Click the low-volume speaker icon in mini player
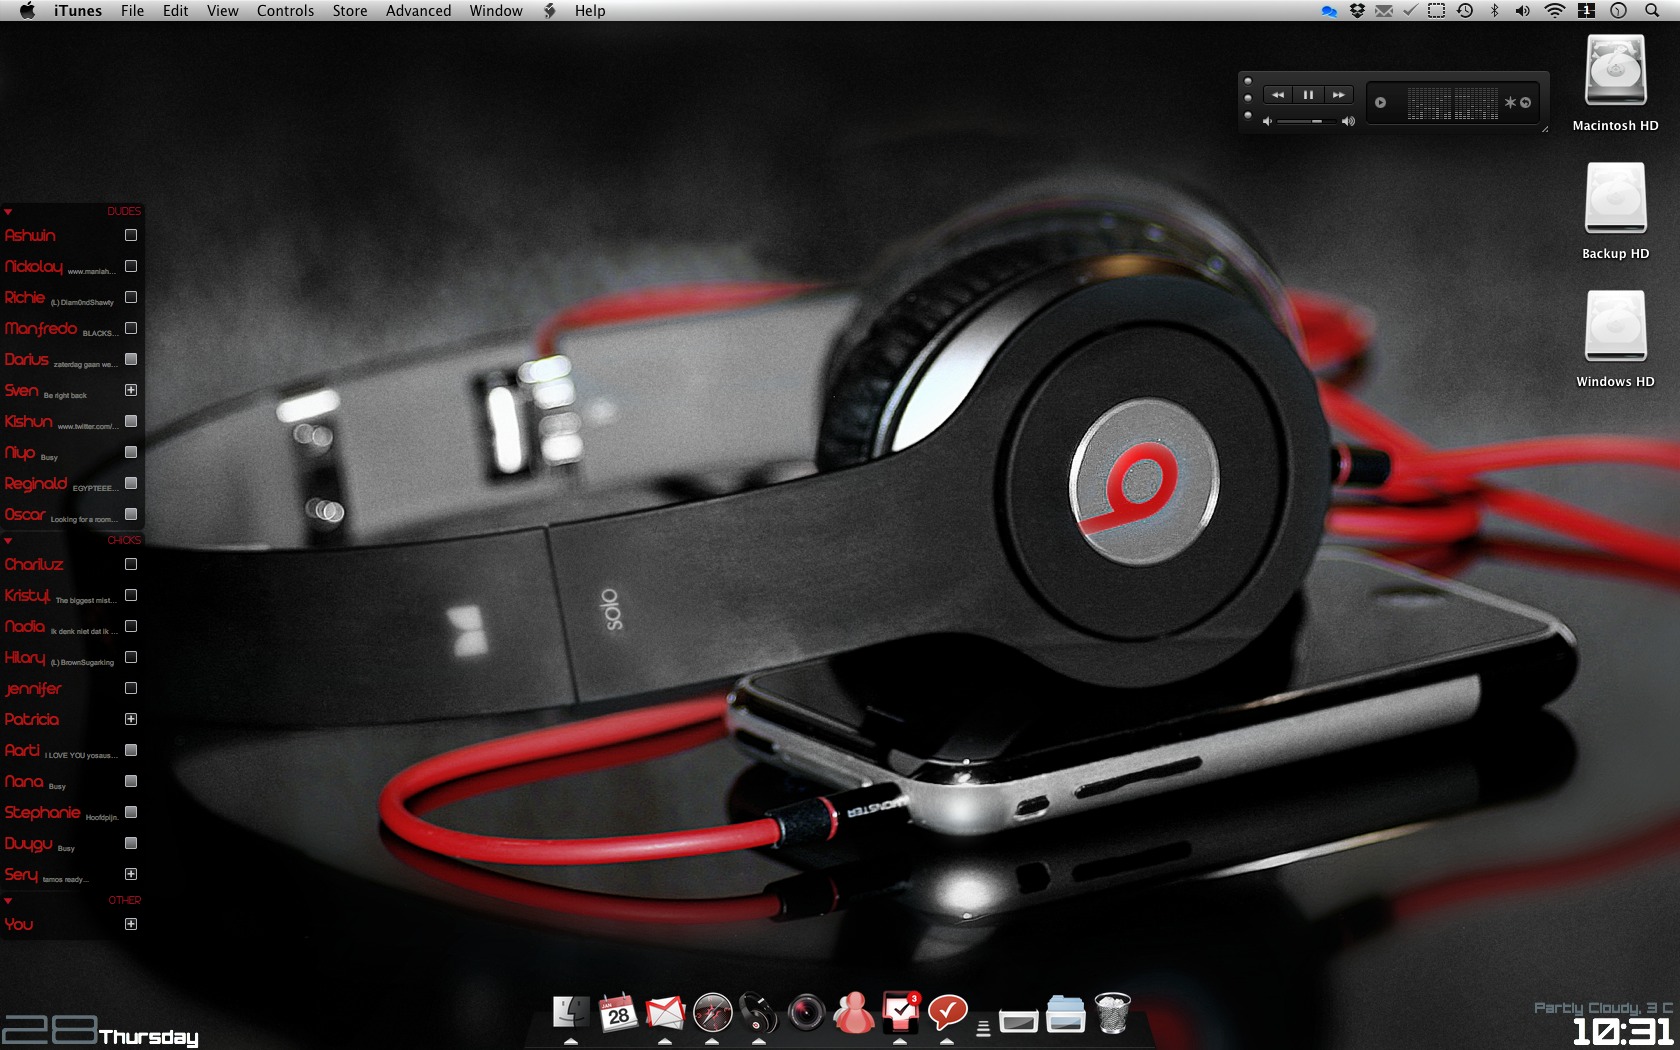The image size is (1680, 1050). (1267, 121)
